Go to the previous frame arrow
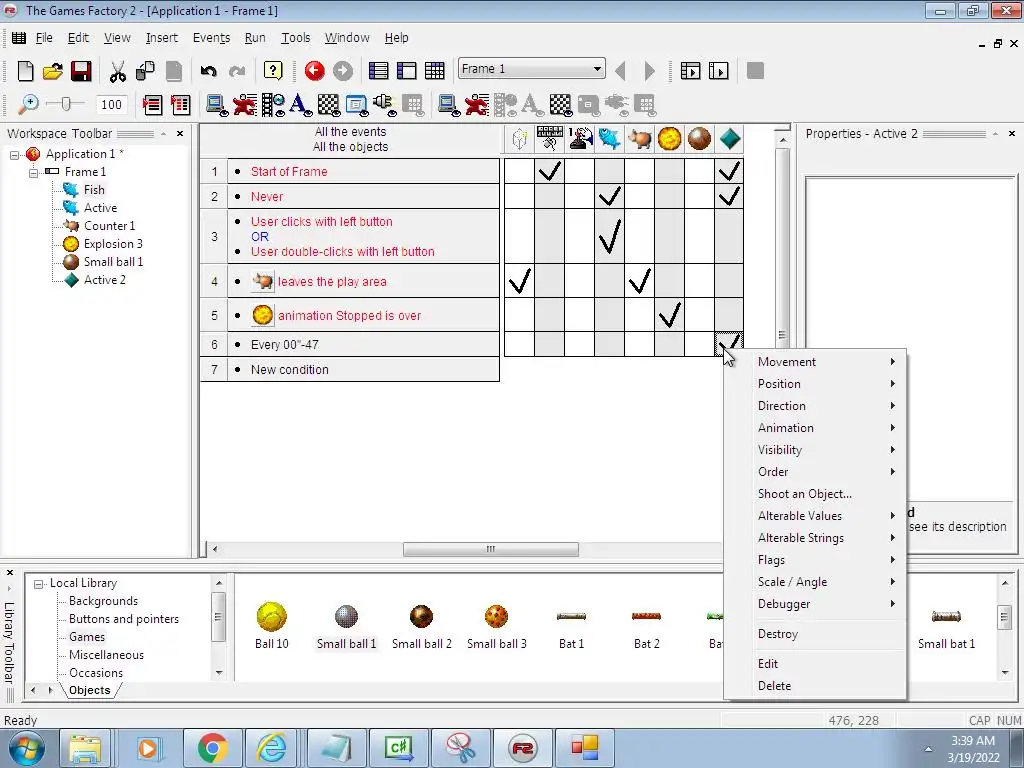 click(x=620, y=71)
